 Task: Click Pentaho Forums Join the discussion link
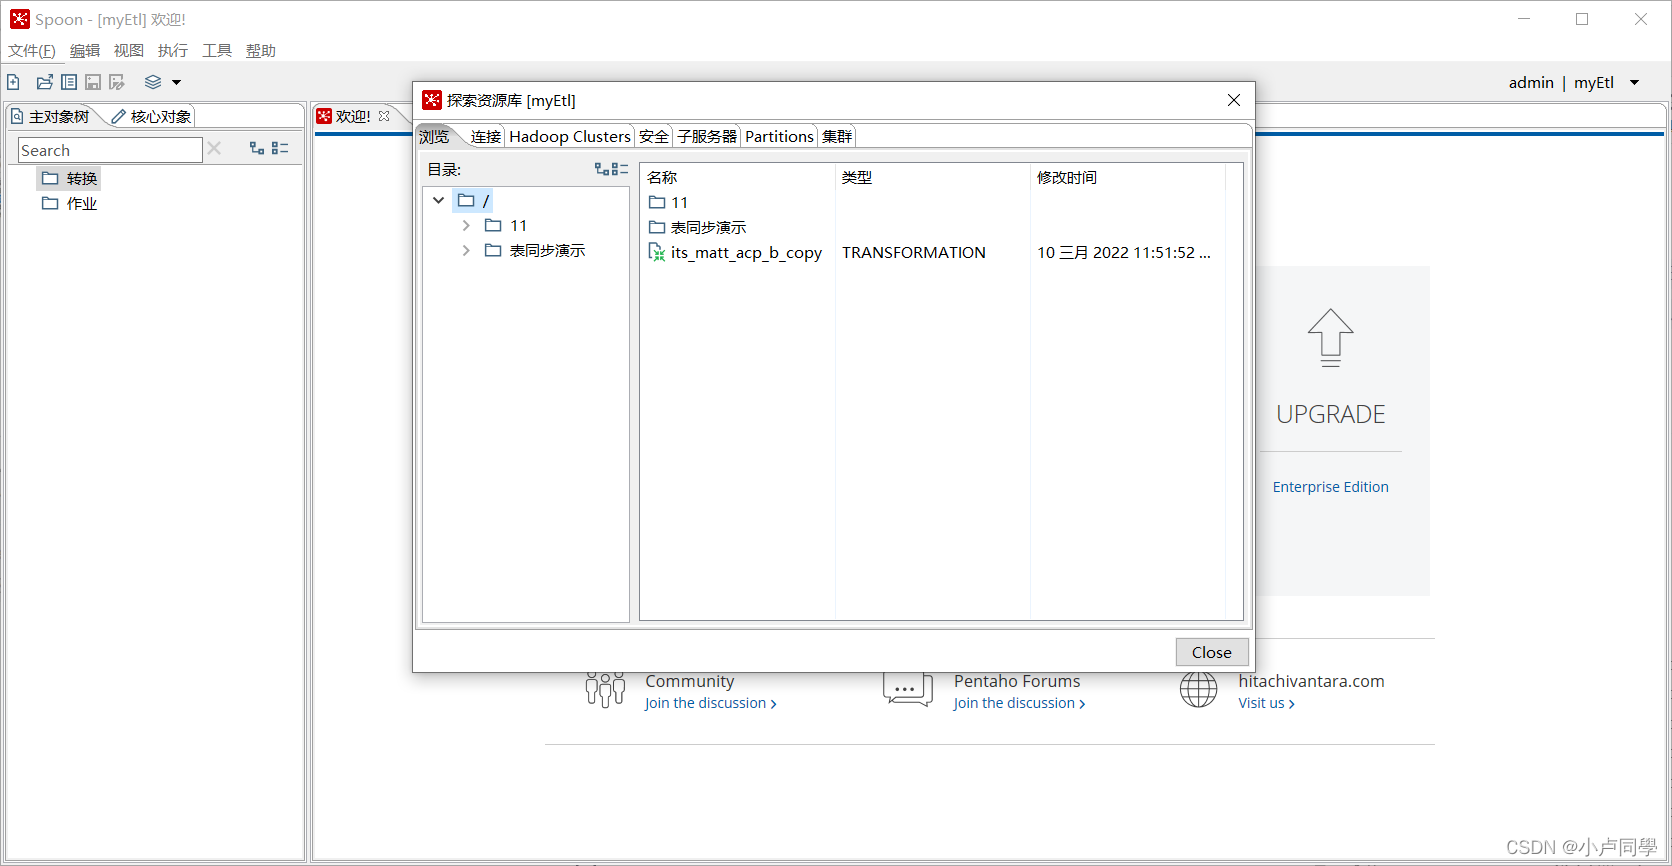tap(1019, 703)
